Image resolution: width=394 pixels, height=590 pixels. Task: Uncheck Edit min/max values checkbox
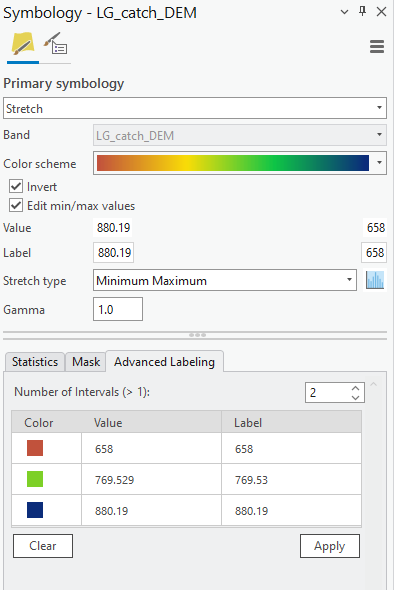point(16,205)
